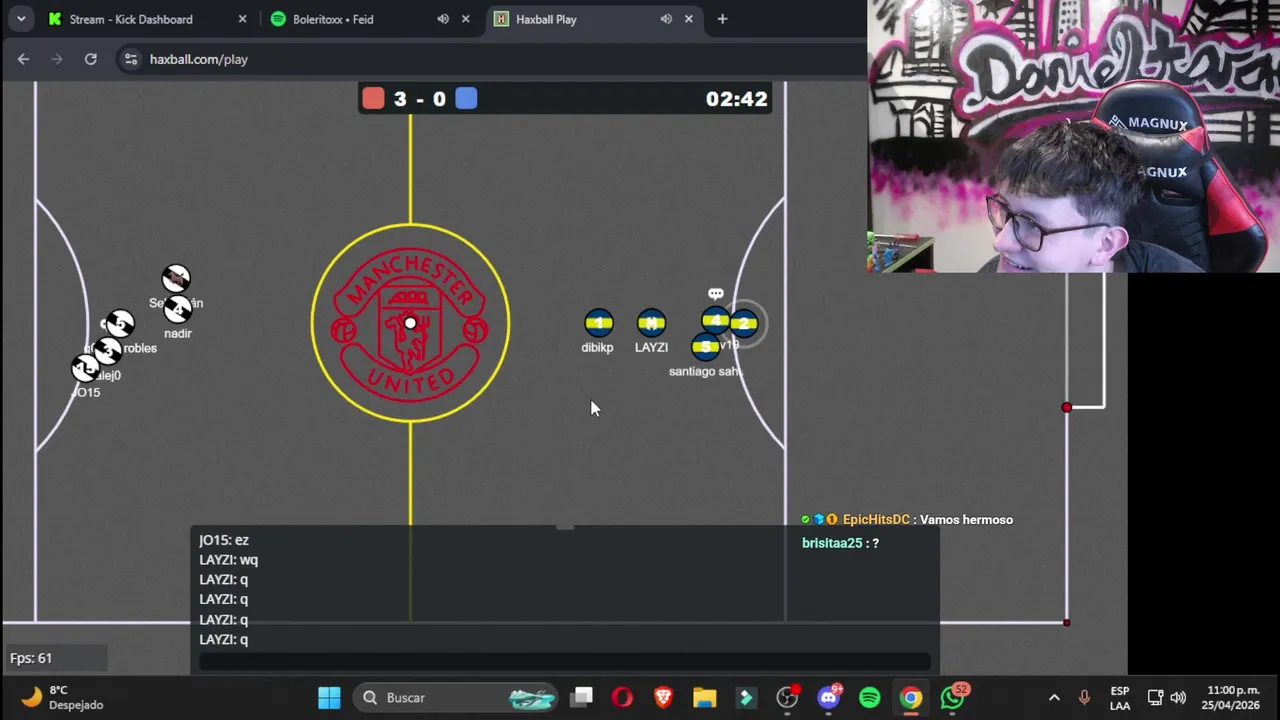This screenshot has height=720, width=1280.
Task: Click the 02:42 match timer
Action: click(x=737, y=99)
